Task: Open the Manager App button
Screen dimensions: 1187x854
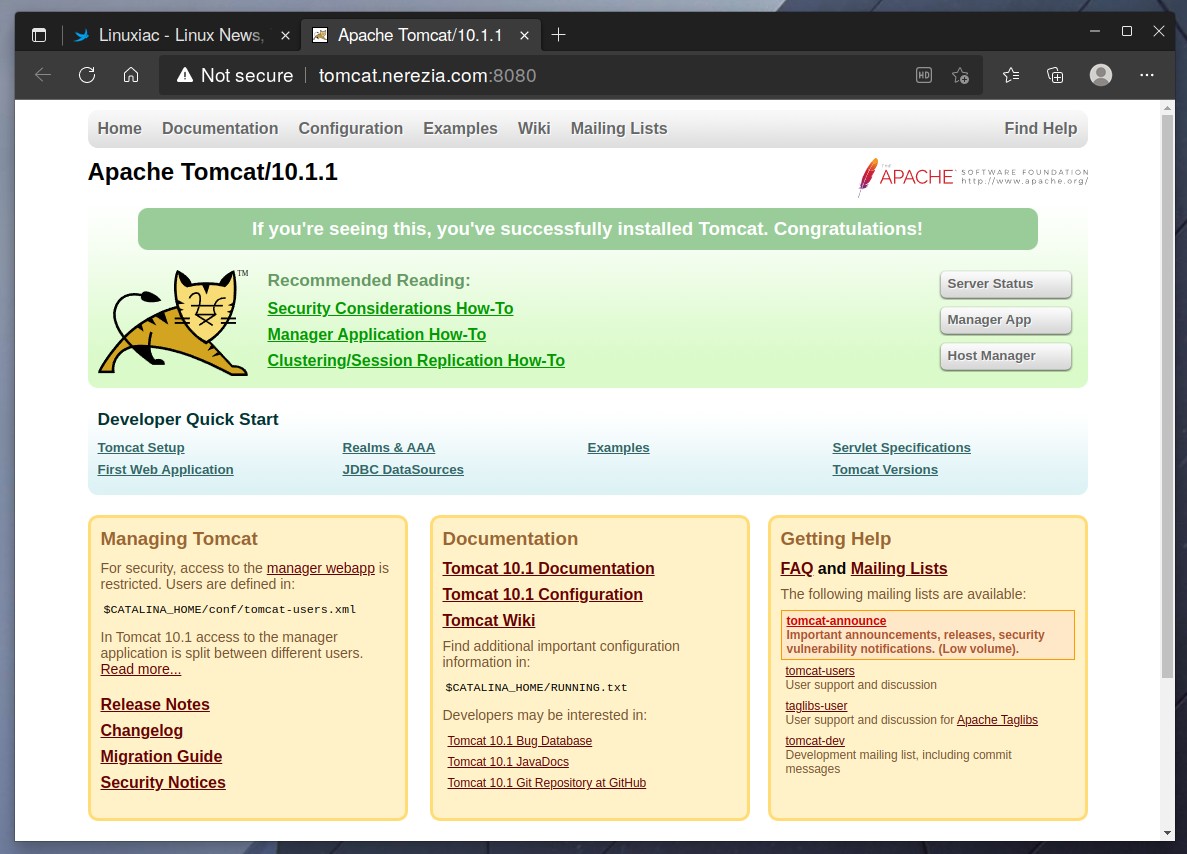Action: pos(1005,320)
